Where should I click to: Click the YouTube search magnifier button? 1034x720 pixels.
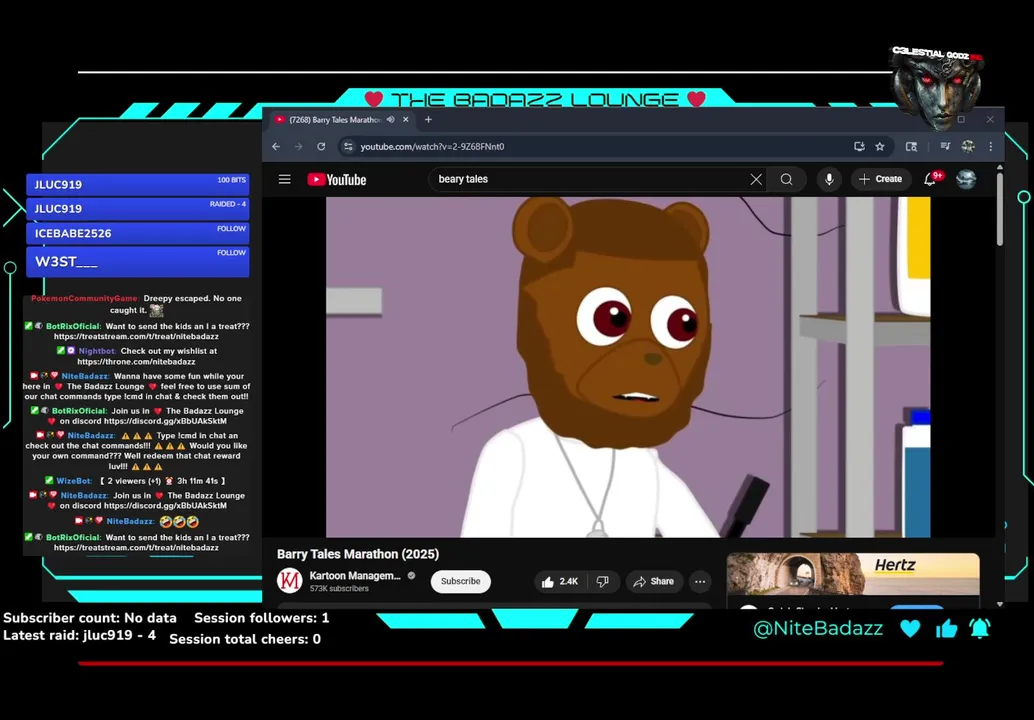click(786, 179)
